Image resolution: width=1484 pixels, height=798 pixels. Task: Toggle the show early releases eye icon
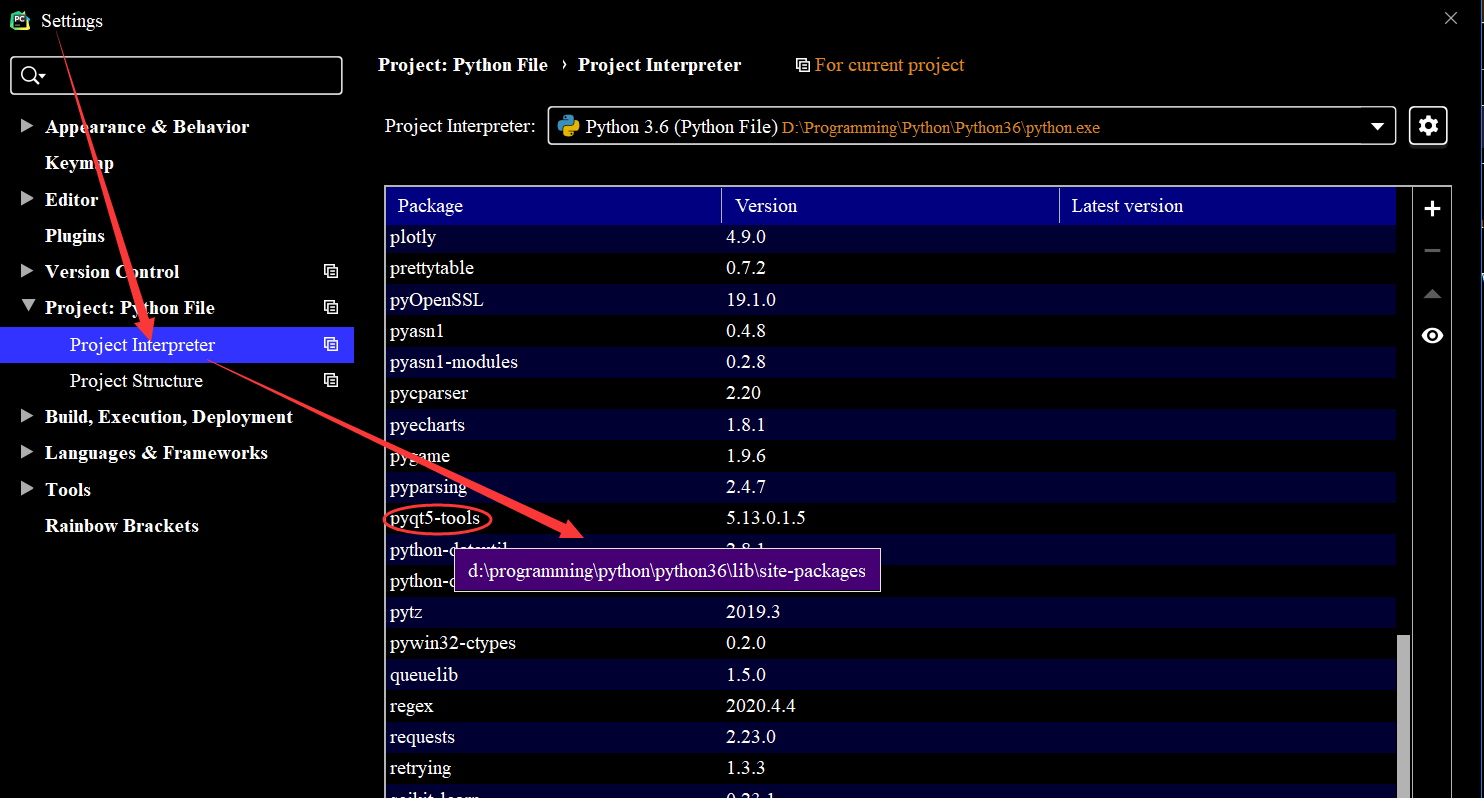tap(1432, 336)
